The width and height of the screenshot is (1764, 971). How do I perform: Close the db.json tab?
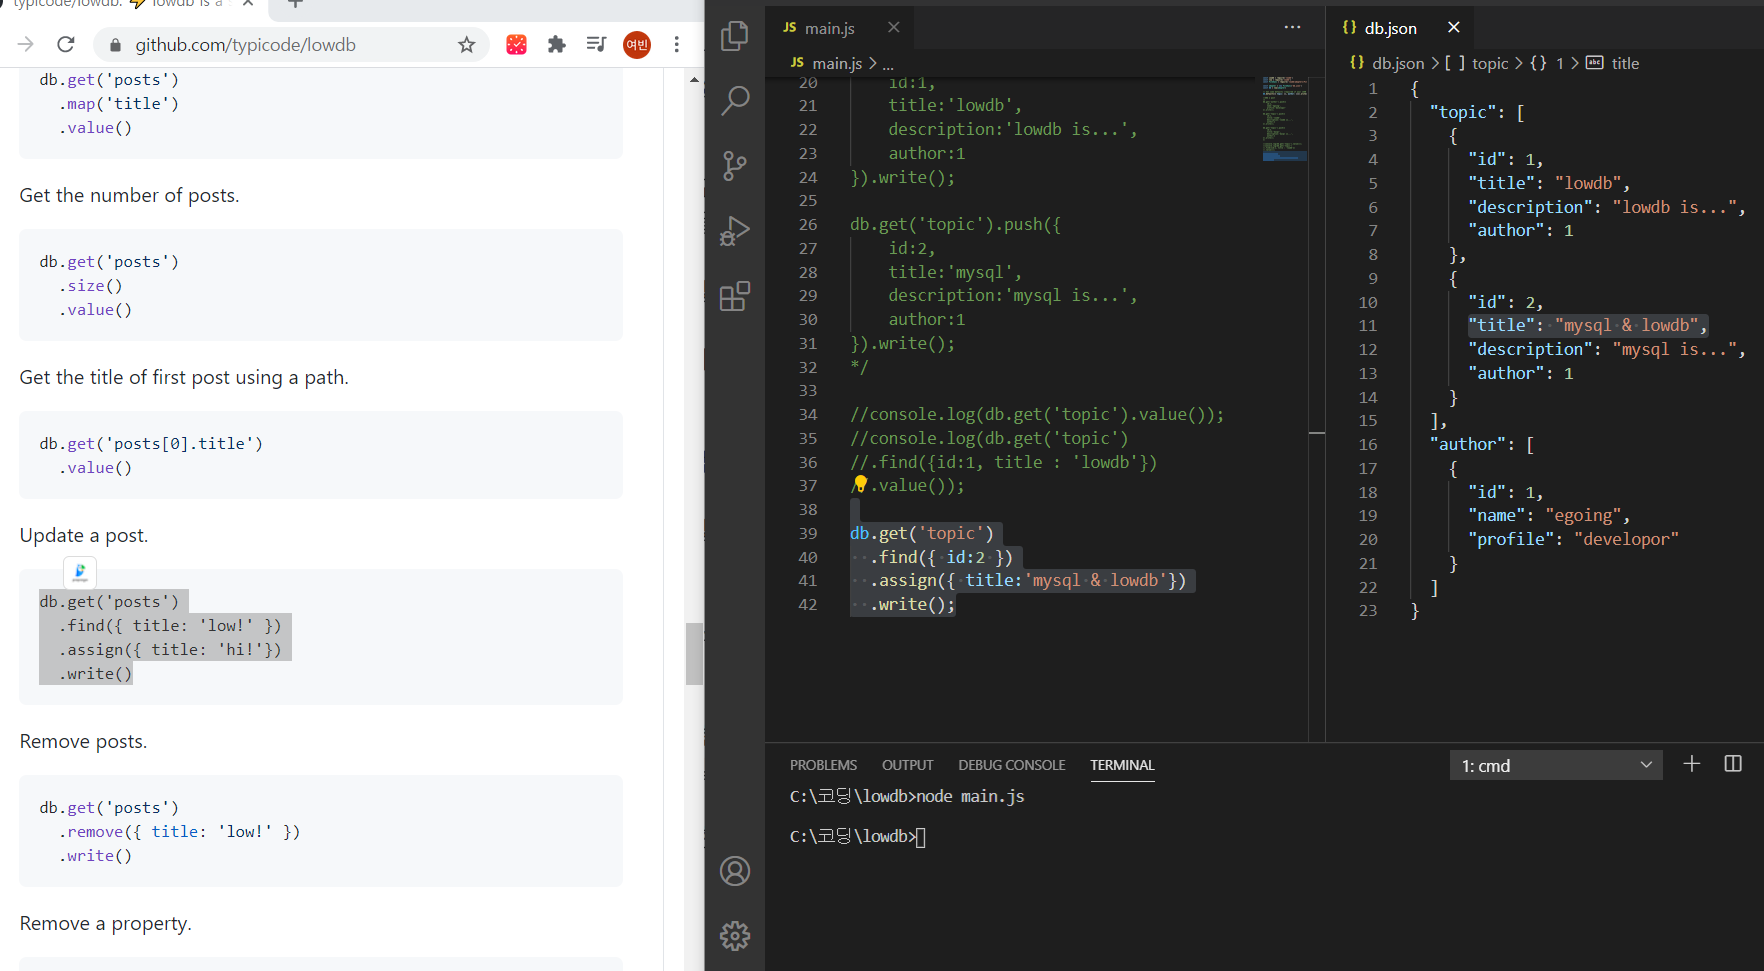click(x=1454, y=27)
